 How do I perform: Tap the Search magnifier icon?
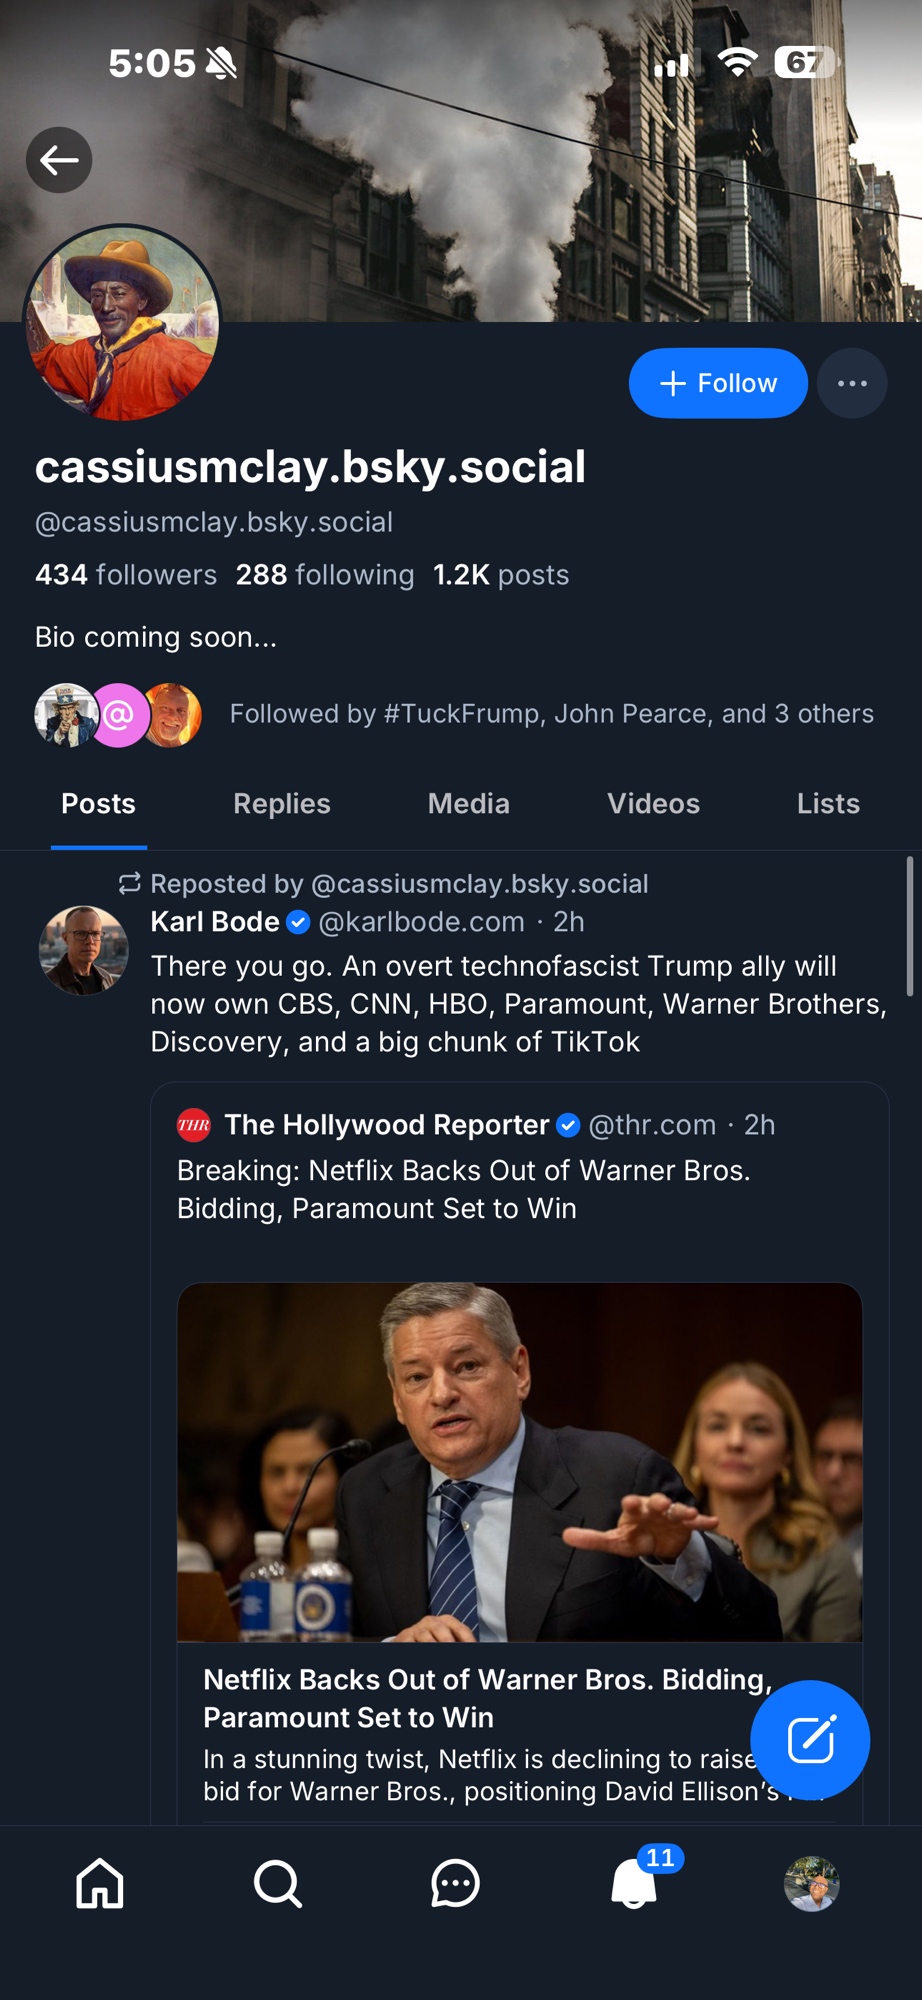tap(277, 1884)
